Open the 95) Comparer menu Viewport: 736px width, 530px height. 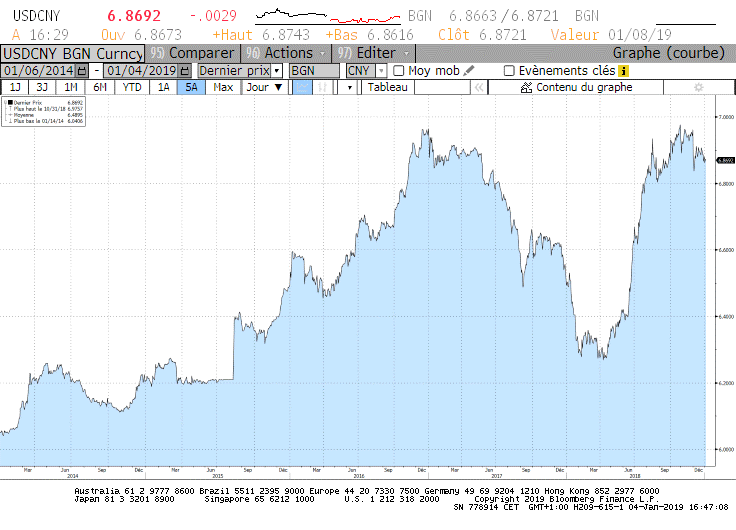(192, 54)
